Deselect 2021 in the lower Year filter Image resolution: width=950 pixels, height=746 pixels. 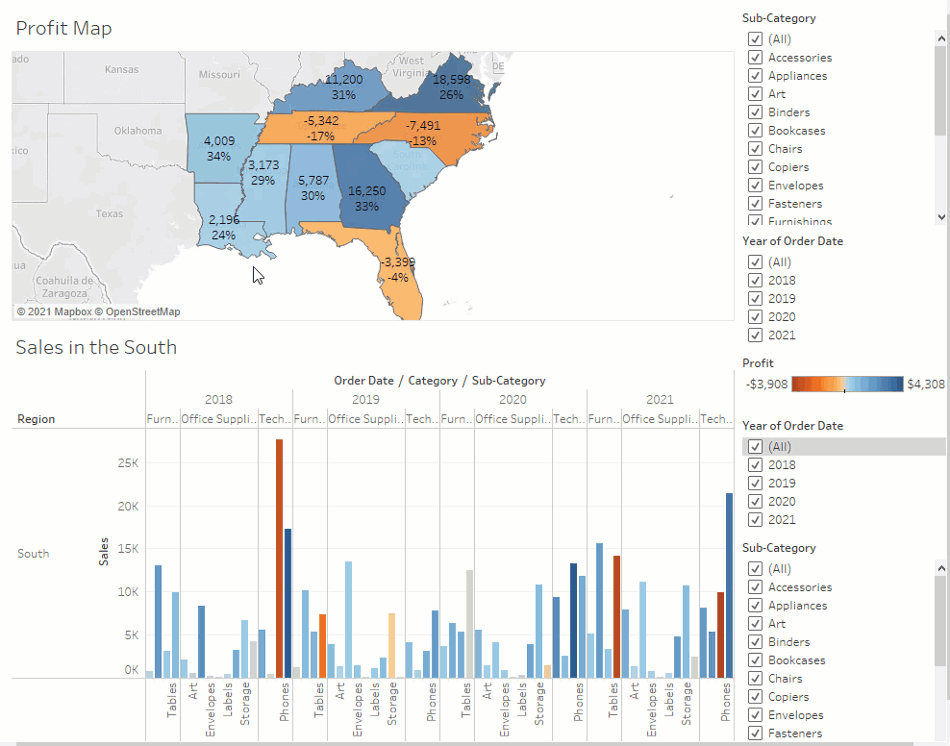pyautogui.click(x=756, y=520)
